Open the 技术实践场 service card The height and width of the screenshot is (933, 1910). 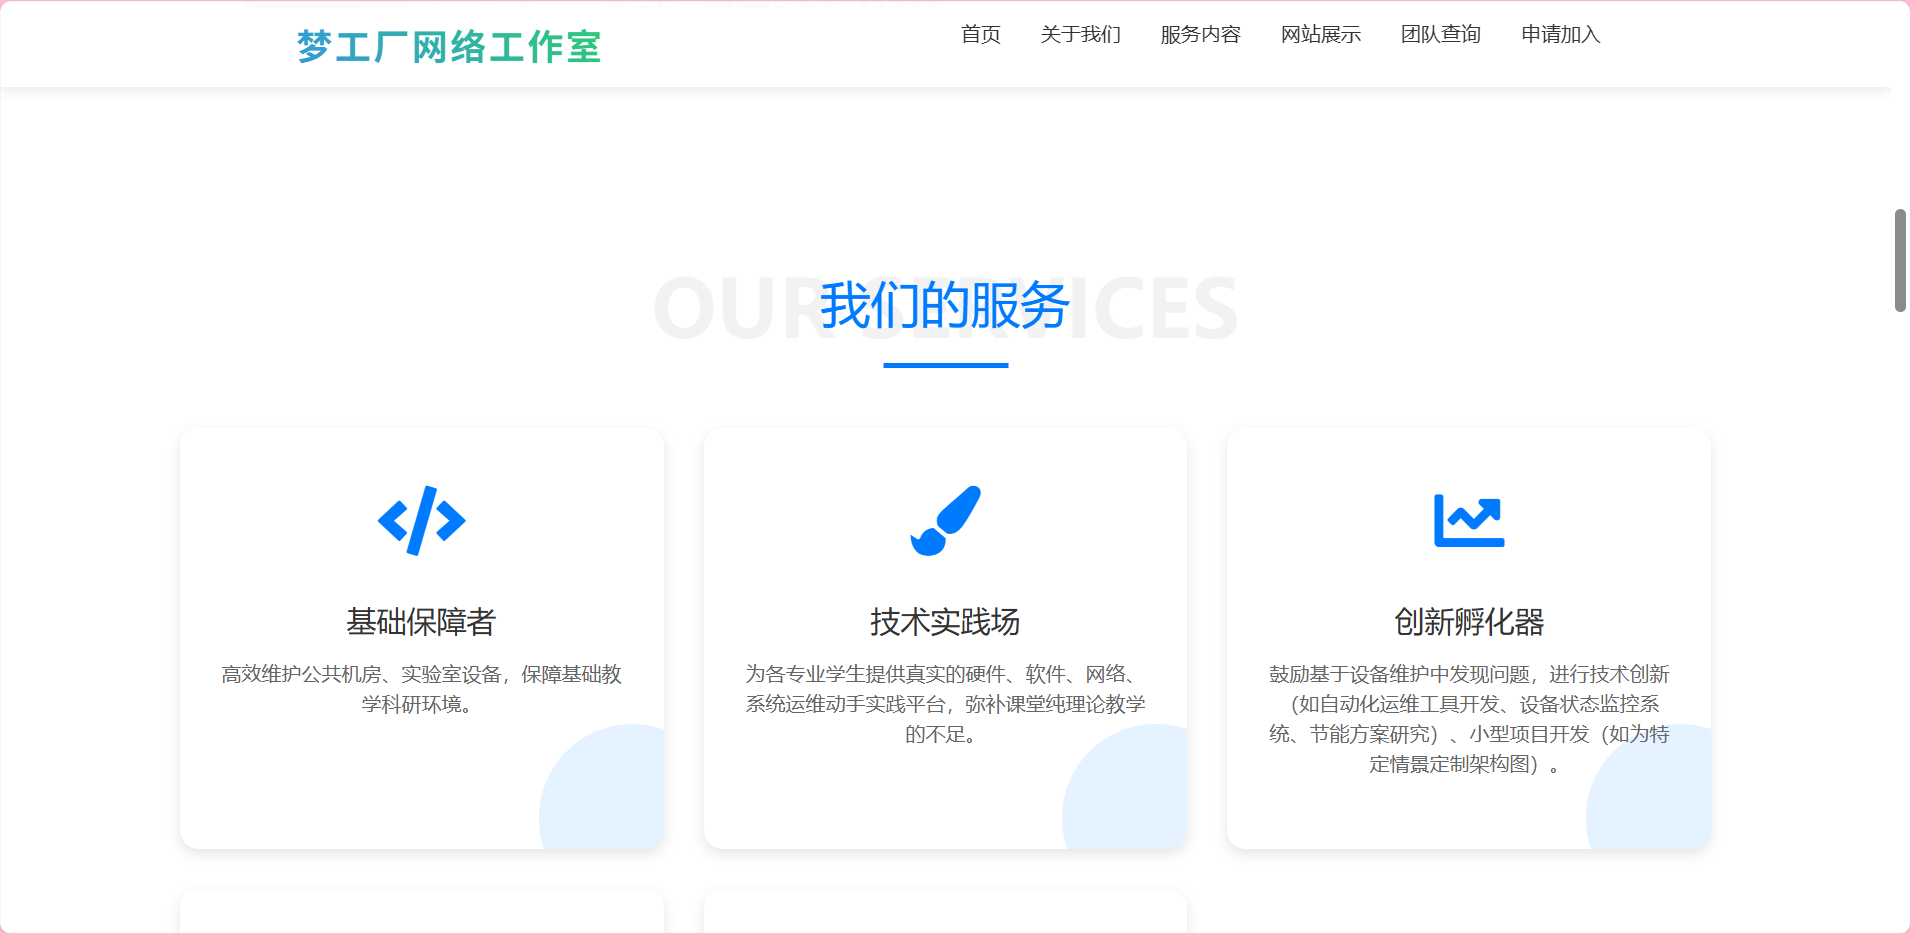coord(945,637)
